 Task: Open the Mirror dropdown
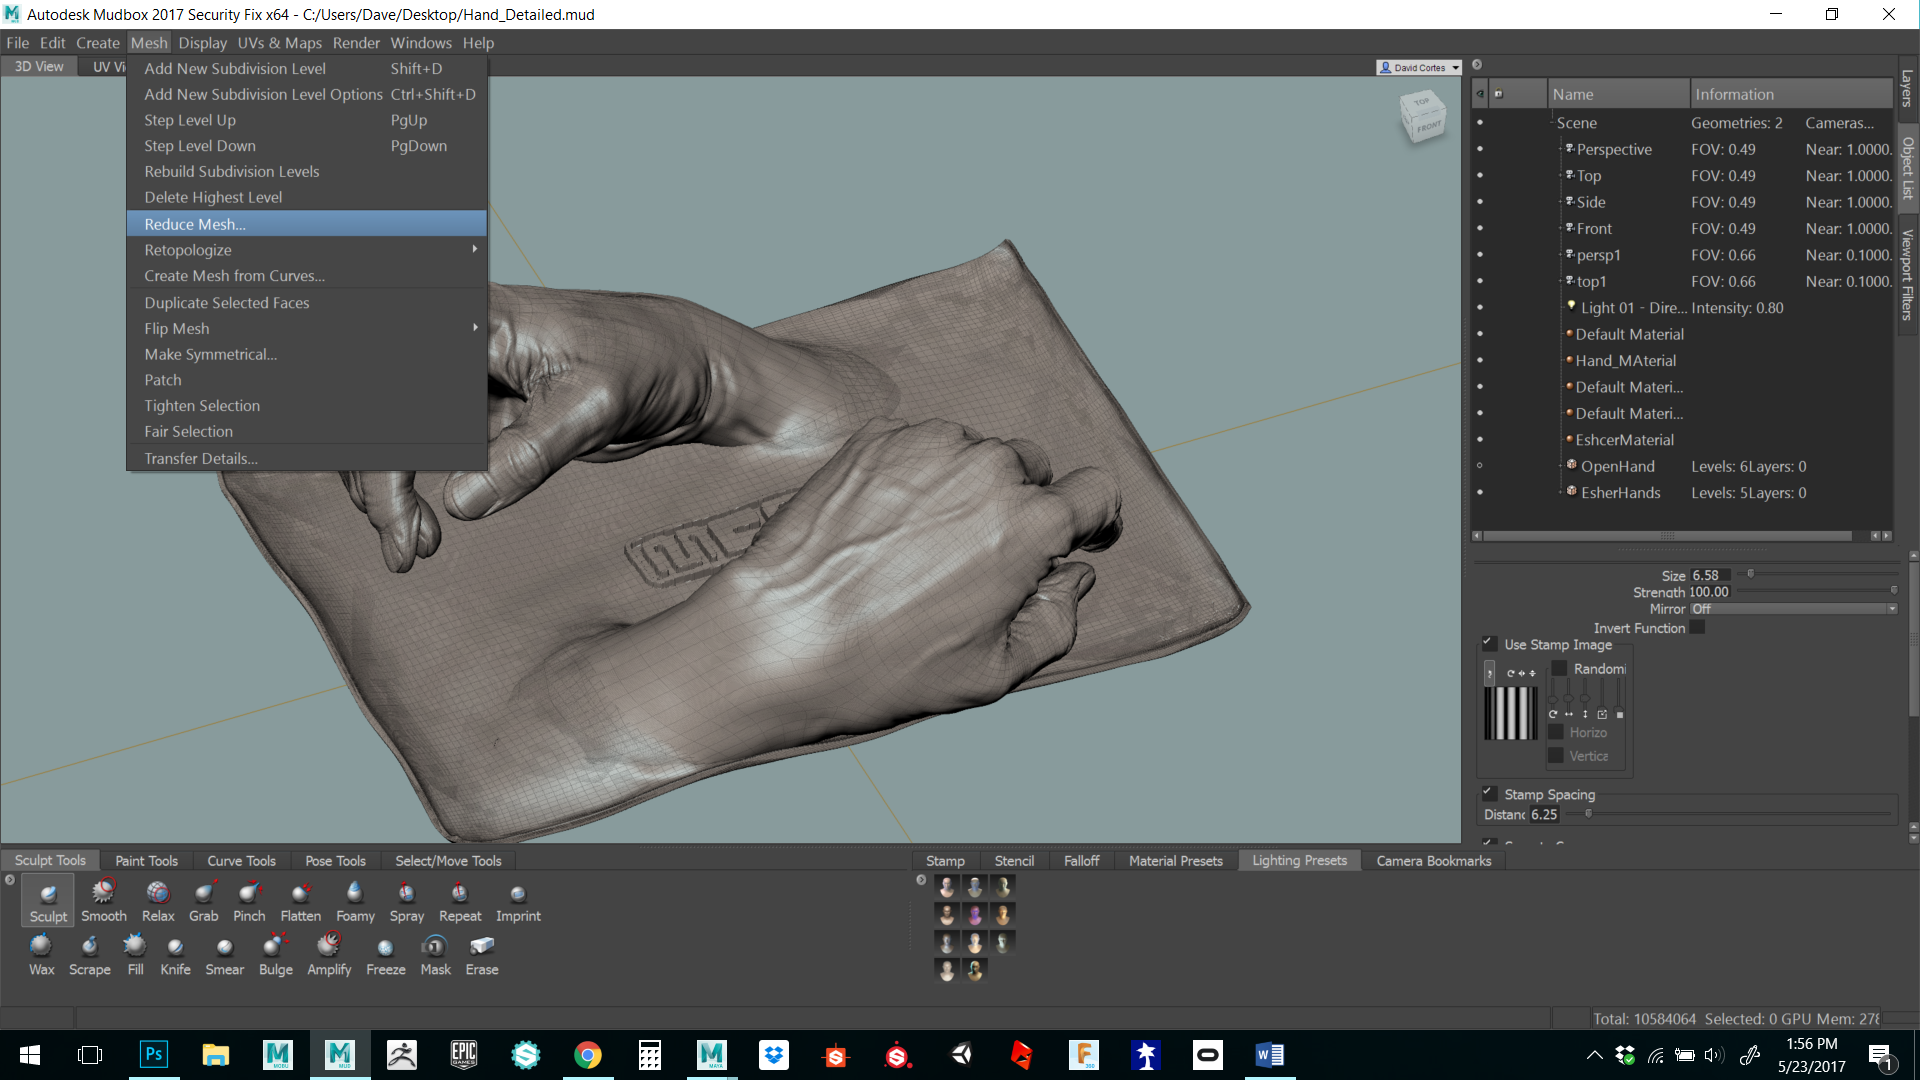(x=1793, y=609)
